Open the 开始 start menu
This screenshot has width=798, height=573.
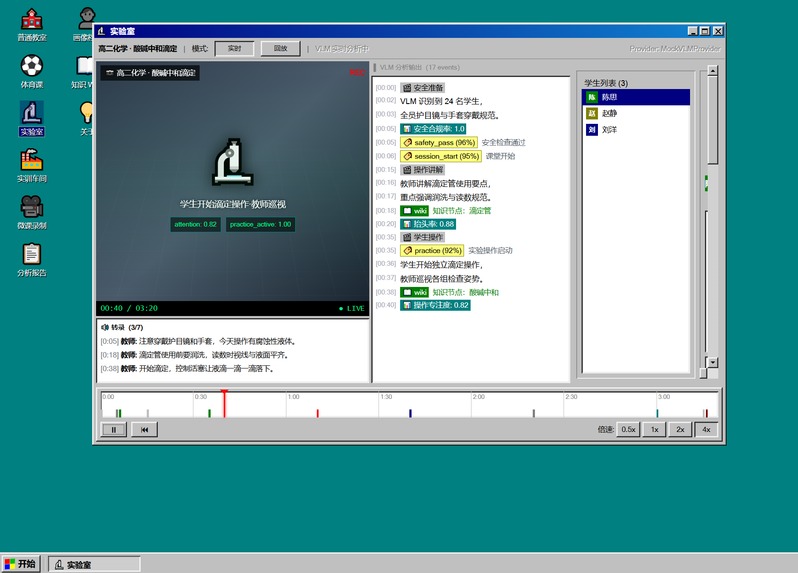coord(20,564)
